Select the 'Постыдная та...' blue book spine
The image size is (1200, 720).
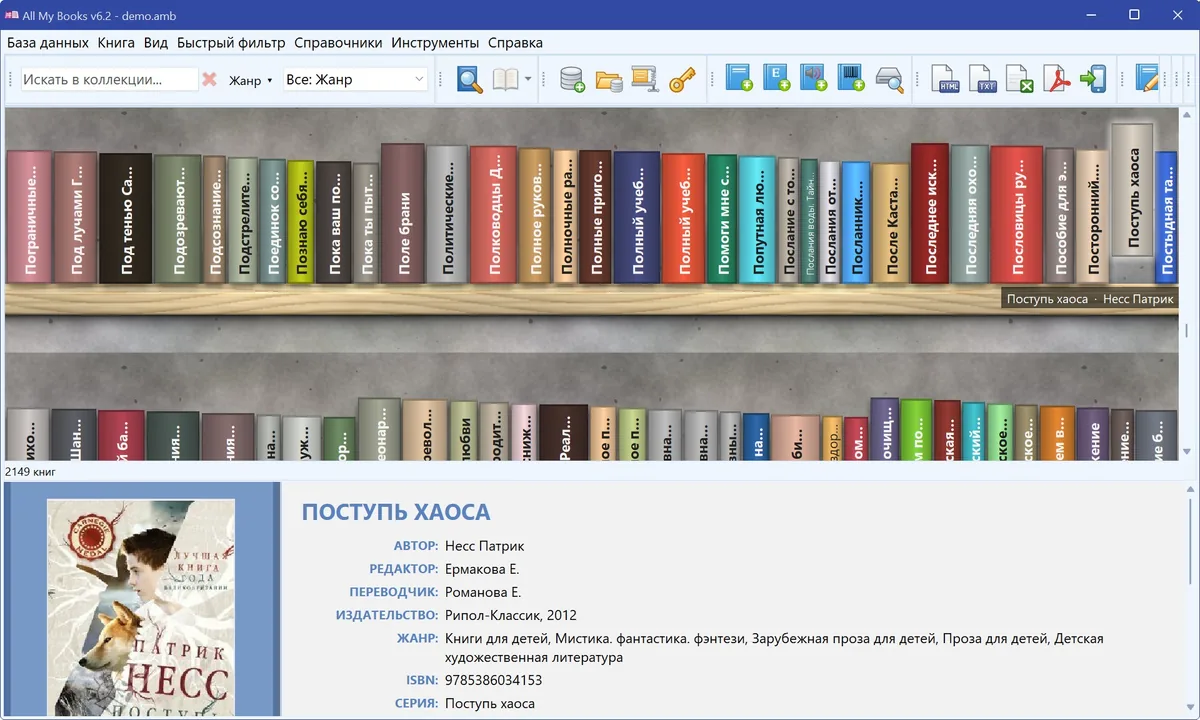(1166, 217)
